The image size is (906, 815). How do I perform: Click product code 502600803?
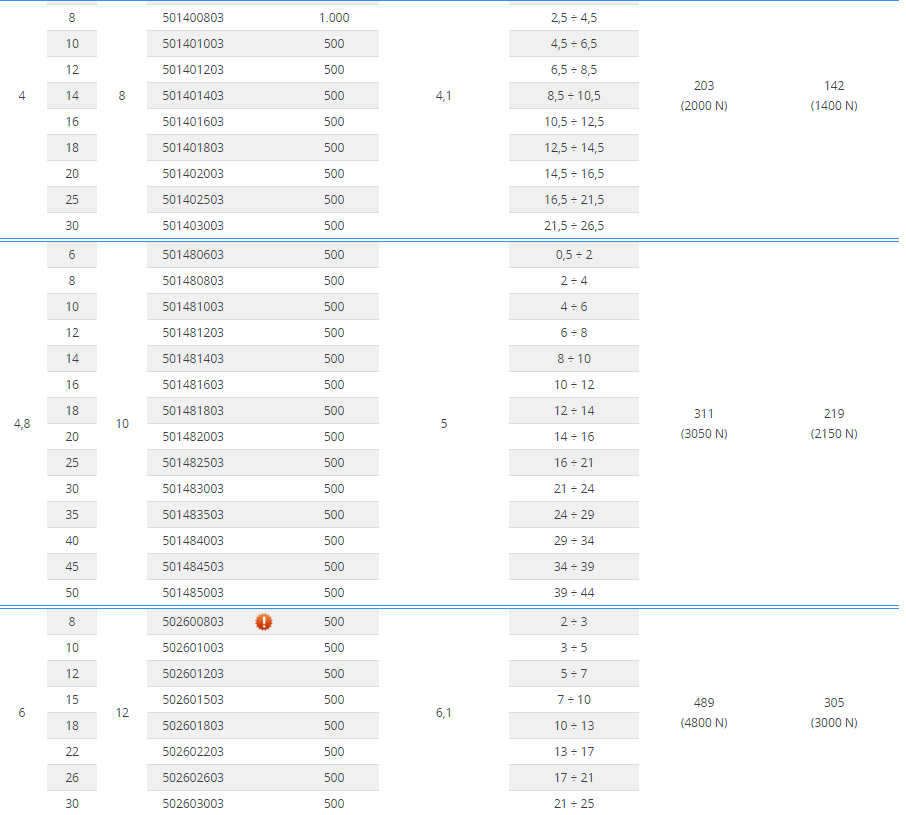coord(193,622)
